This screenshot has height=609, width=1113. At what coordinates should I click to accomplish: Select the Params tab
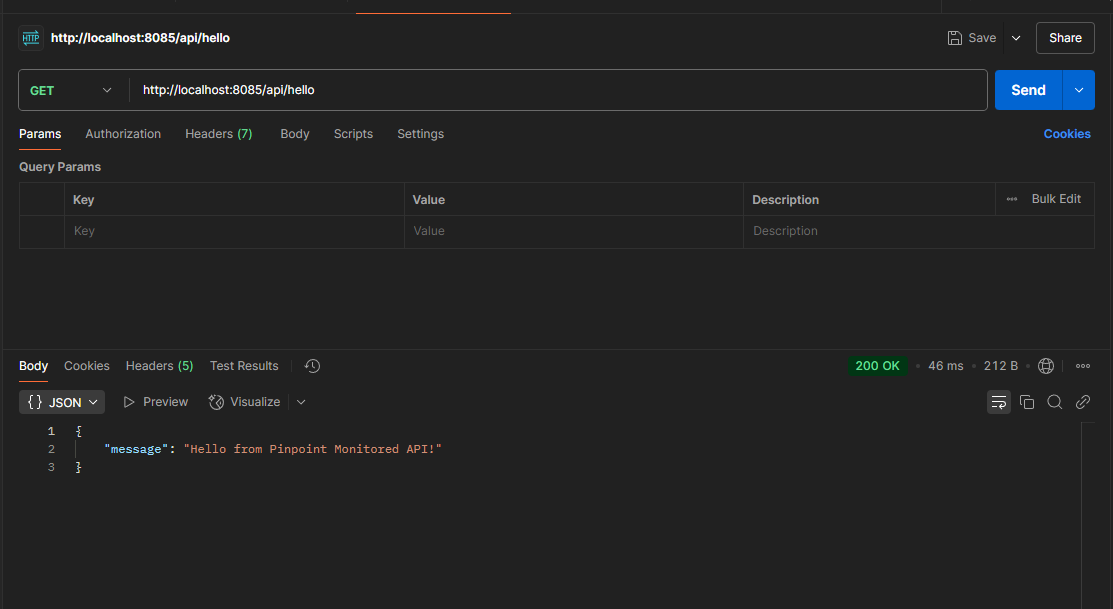click(x=40, y=134)
